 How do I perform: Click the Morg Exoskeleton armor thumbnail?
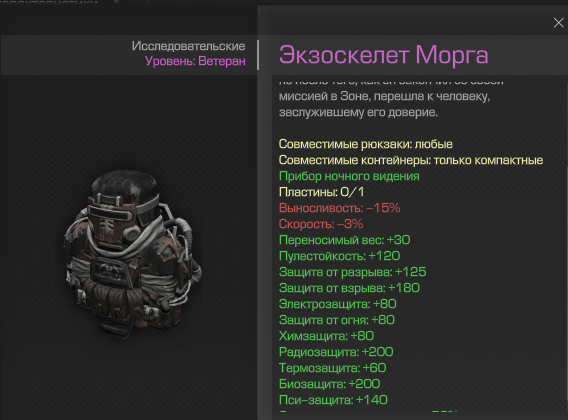coord(133,254)
